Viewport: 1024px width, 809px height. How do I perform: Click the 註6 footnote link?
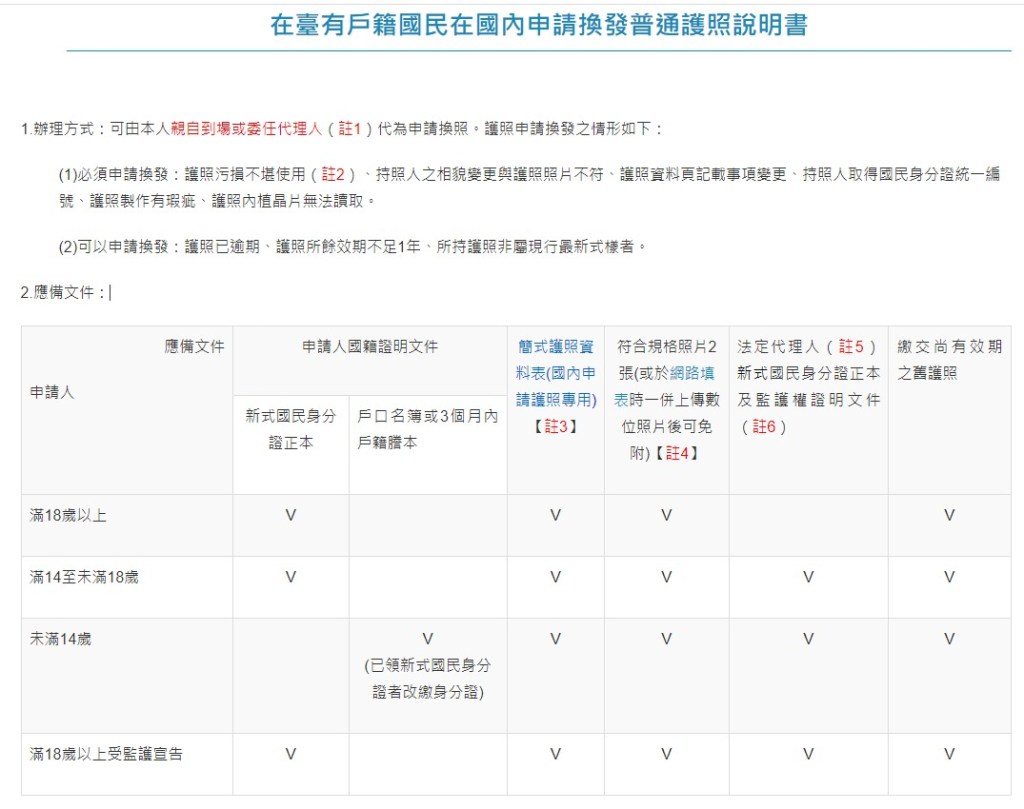[765, 427]
